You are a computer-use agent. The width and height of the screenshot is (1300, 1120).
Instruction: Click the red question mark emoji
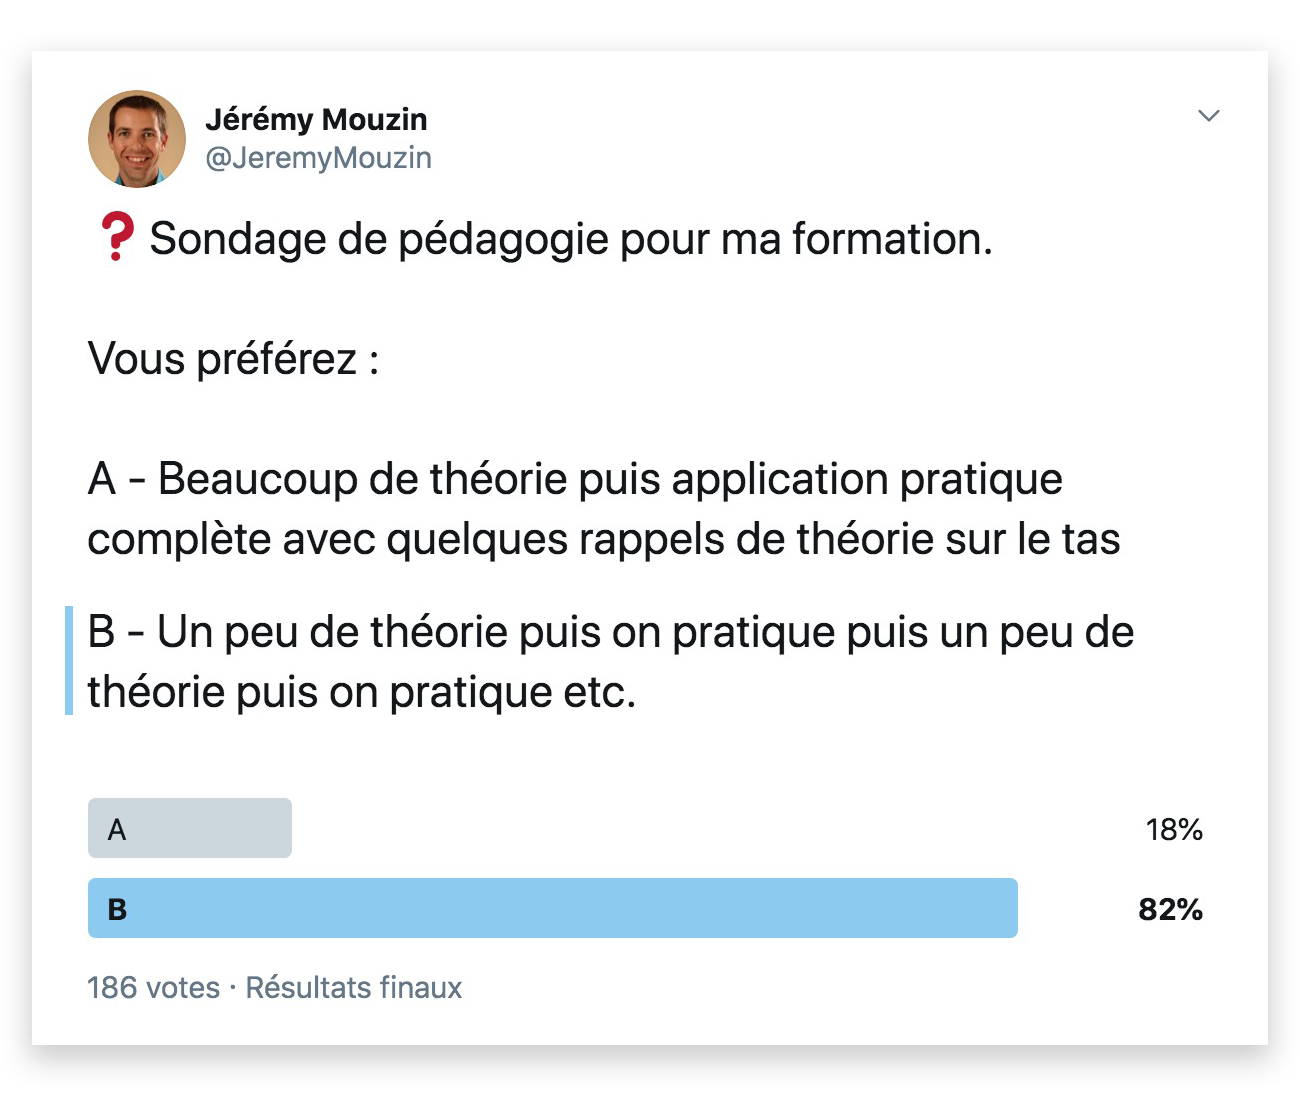click(117, 238)
